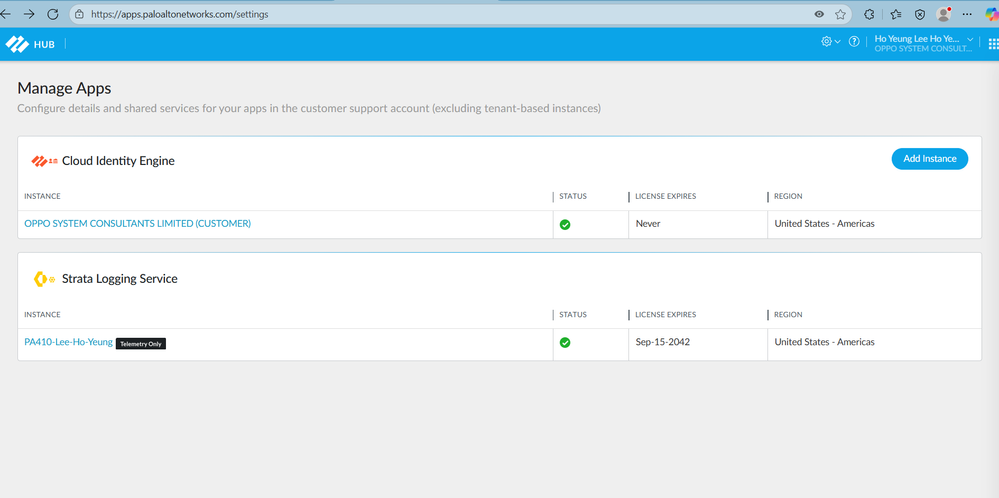Click the Cloud Identity Engine green status check
999x498 pixels.
click(x=564, y=224)
